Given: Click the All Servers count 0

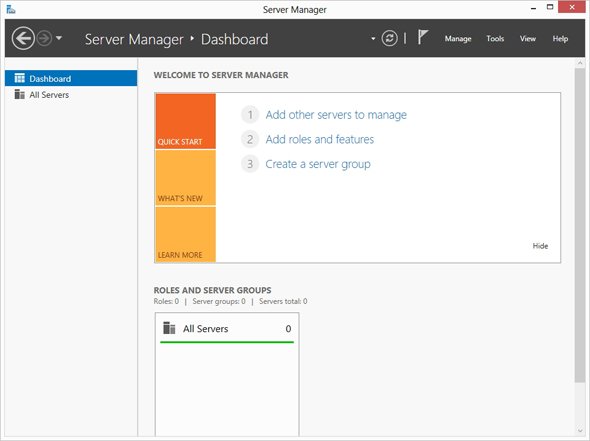Looking at the screenshot, I should click(288, 329).
